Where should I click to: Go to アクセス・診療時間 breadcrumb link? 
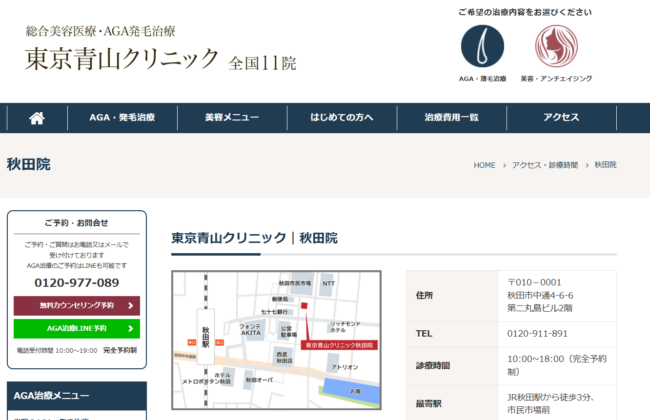point(545,165)
